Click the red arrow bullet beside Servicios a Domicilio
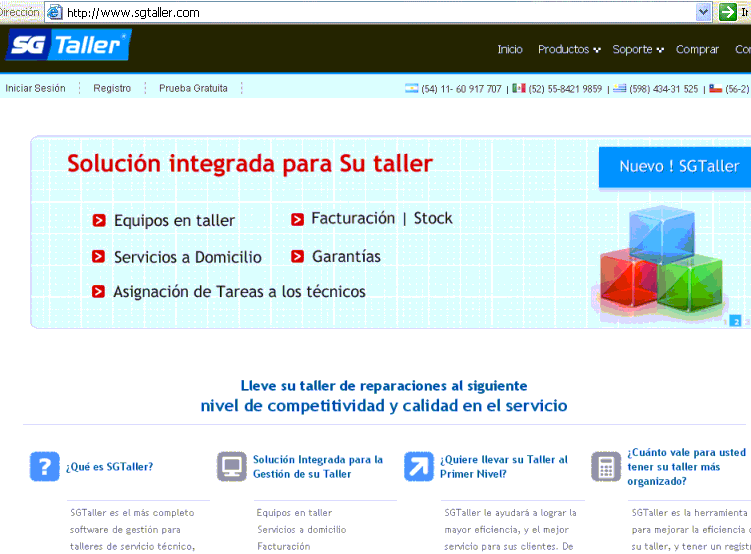 (x=99, y=257)
